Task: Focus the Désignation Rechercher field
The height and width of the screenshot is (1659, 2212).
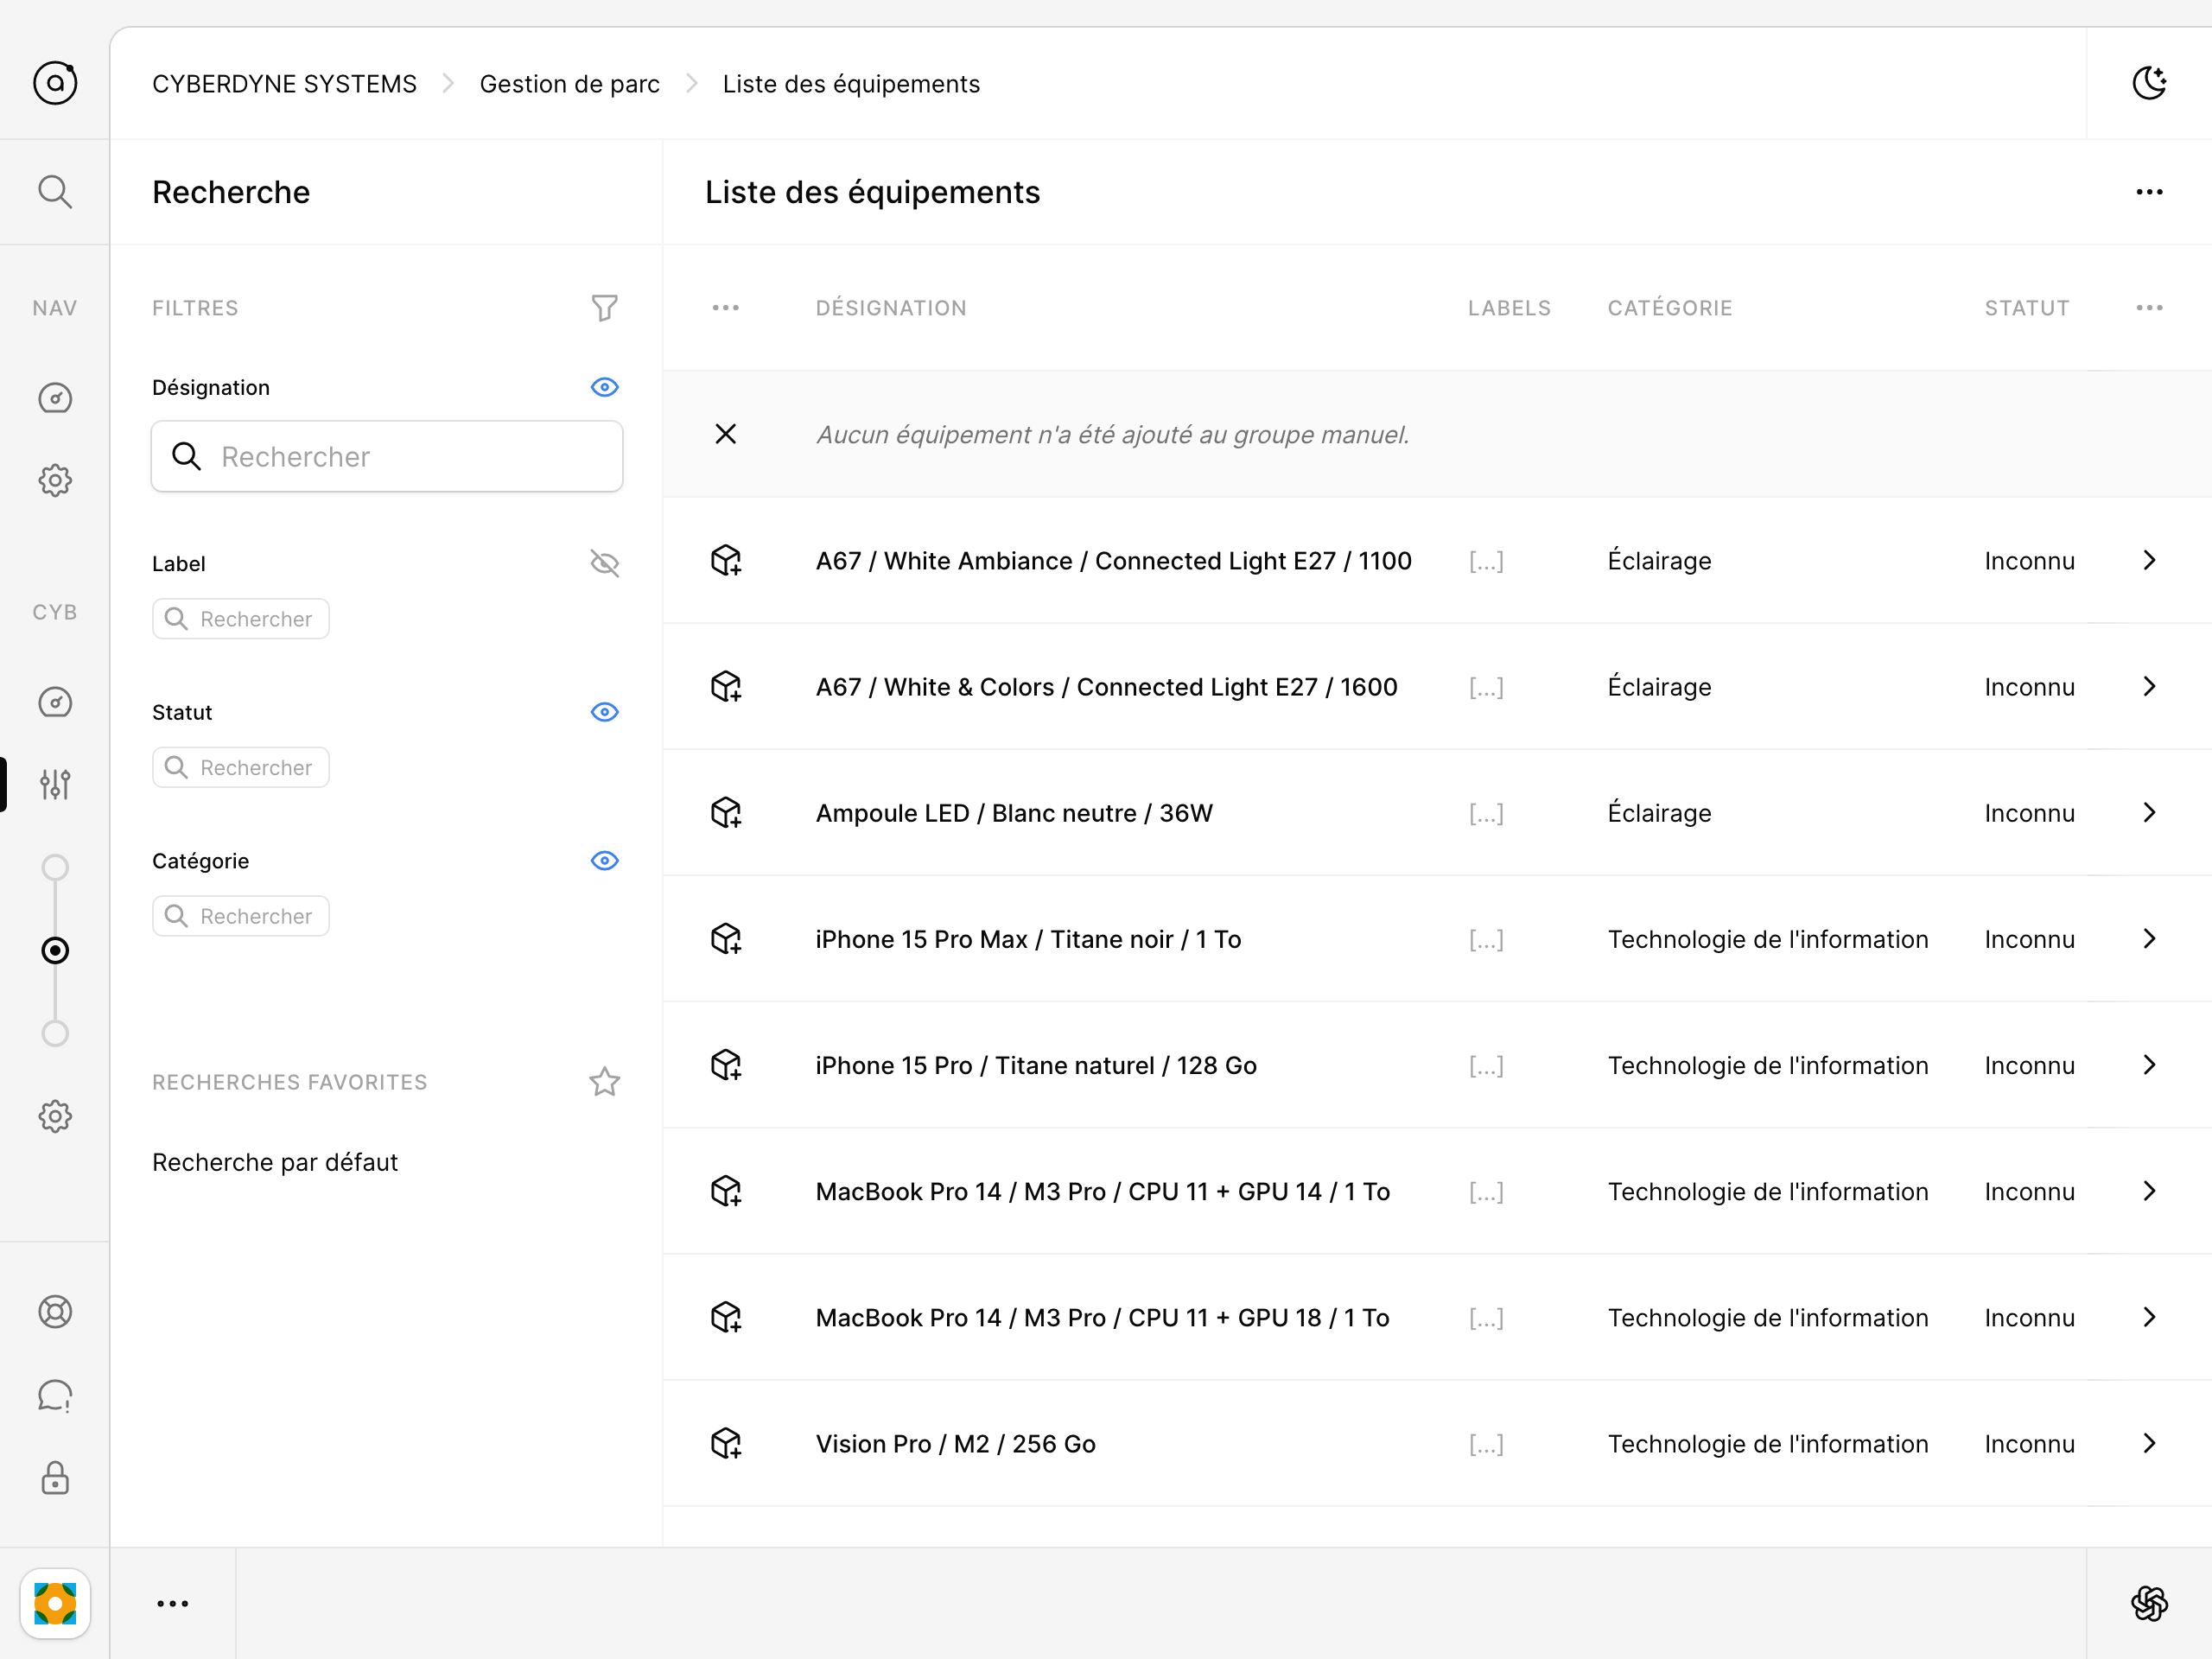Action: pyautogui.click(x=387, y=456)
